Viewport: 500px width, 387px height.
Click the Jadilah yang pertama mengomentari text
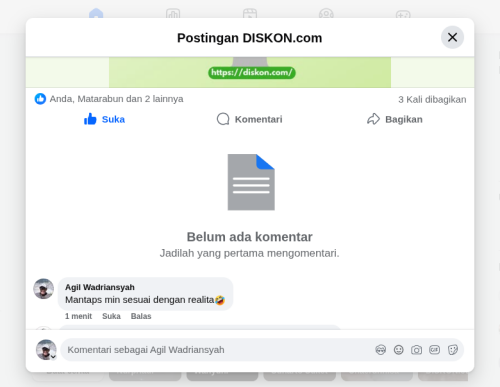pyautogui.click(x=249, y=253)
